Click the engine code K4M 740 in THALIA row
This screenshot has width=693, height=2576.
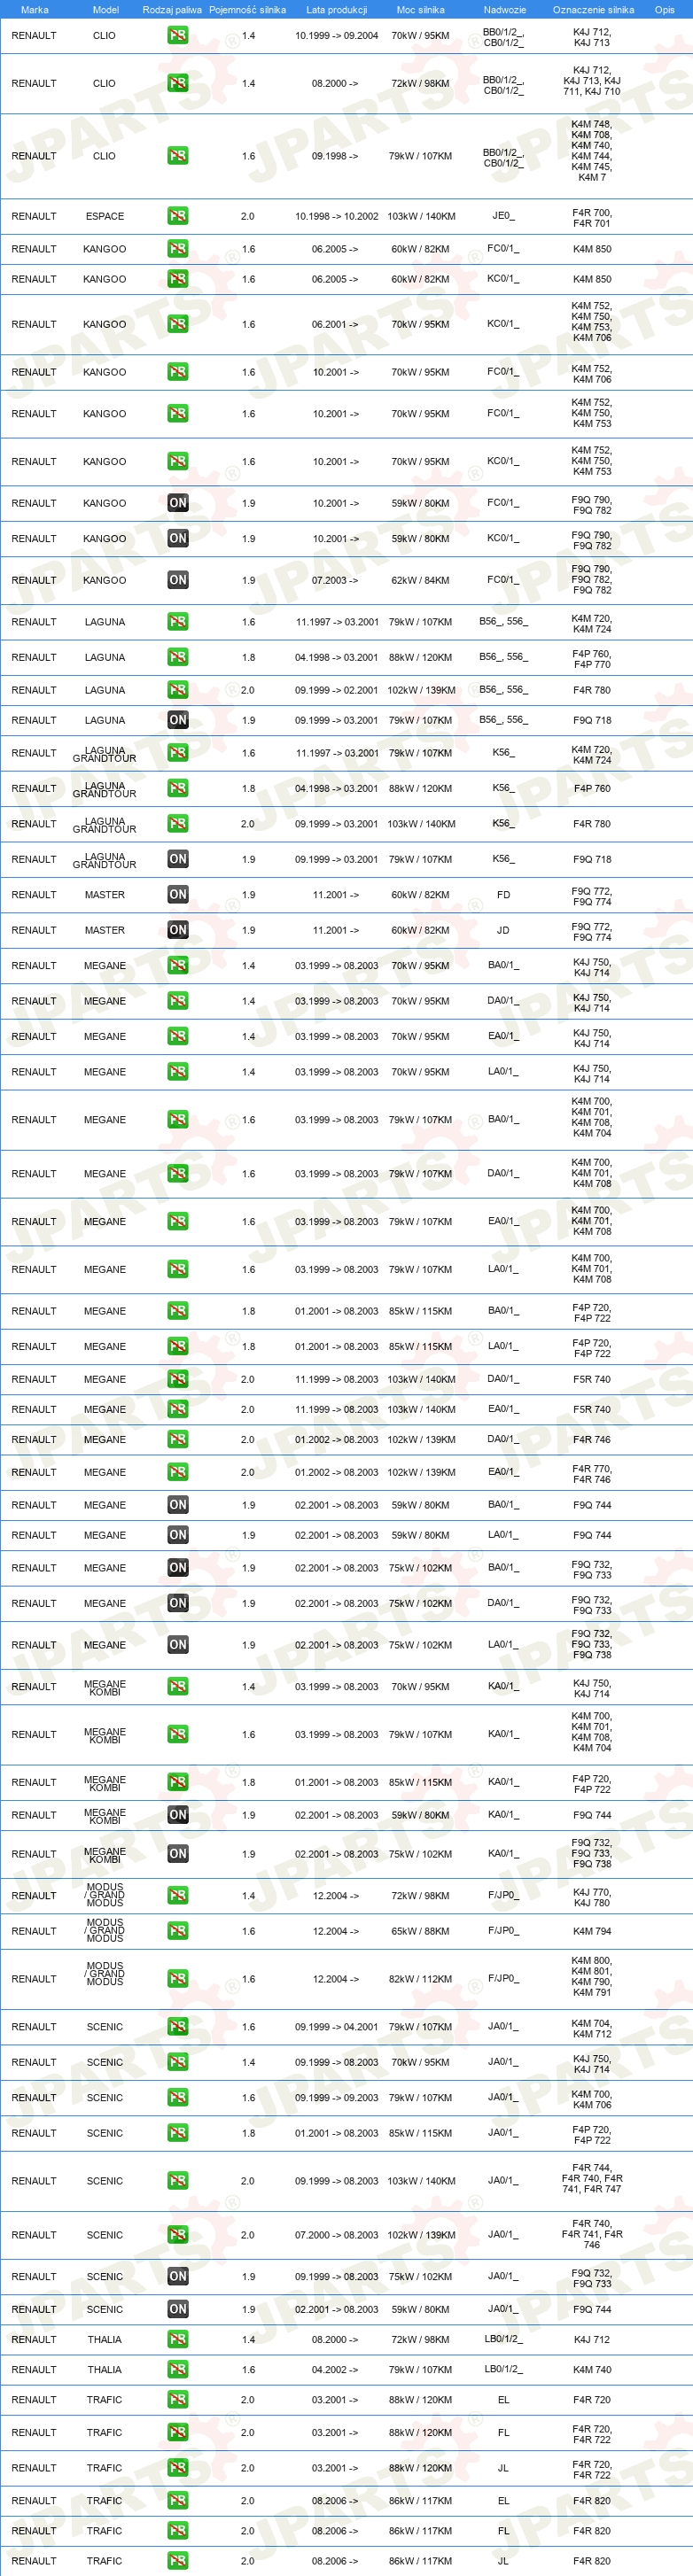tap(592, 2369)
